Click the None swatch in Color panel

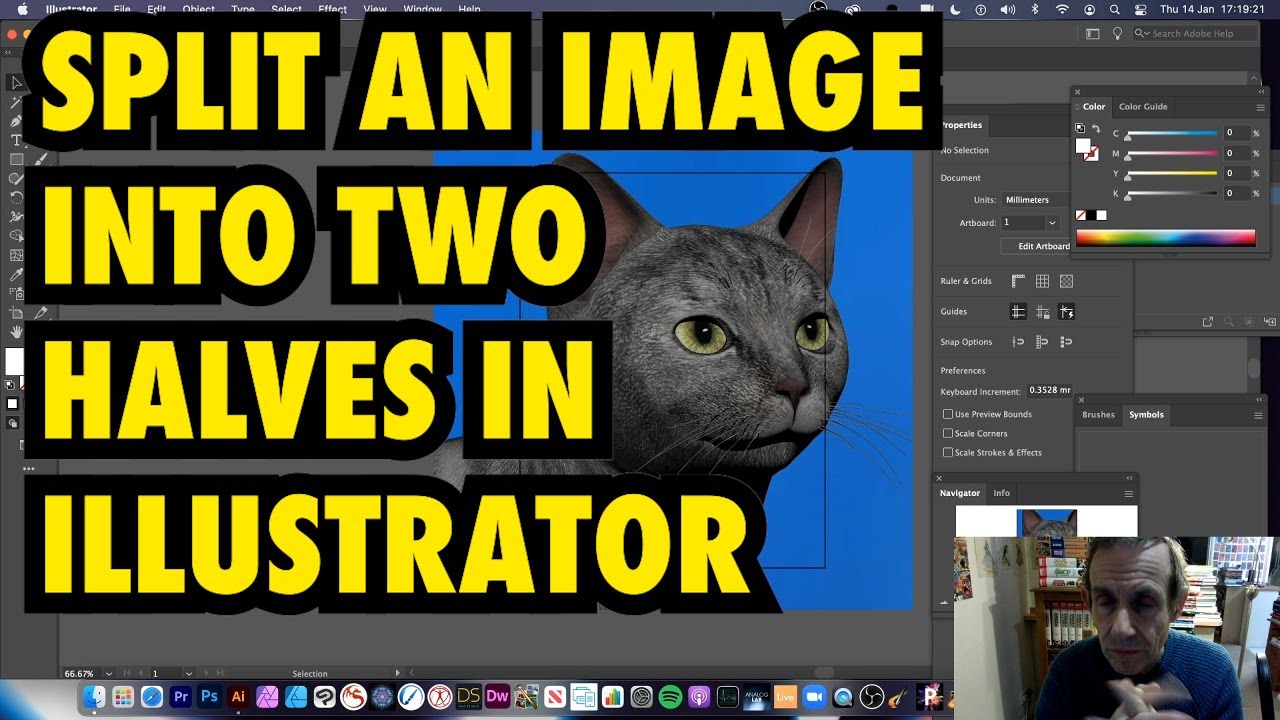1081,215
